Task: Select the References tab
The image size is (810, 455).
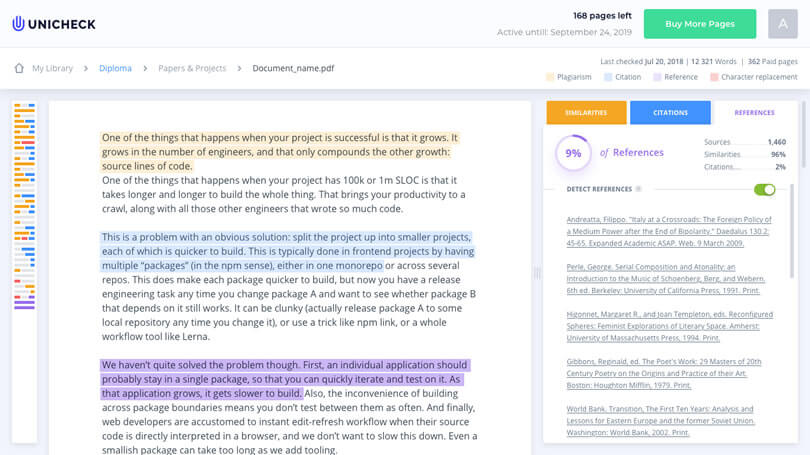Action: pos(754,113)
